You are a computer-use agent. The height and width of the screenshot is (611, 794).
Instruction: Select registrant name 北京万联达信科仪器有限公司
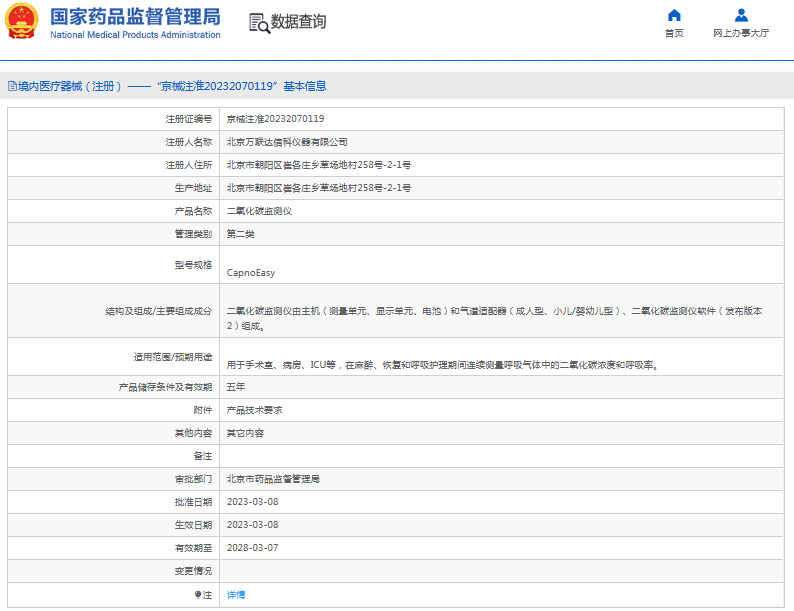287,142
